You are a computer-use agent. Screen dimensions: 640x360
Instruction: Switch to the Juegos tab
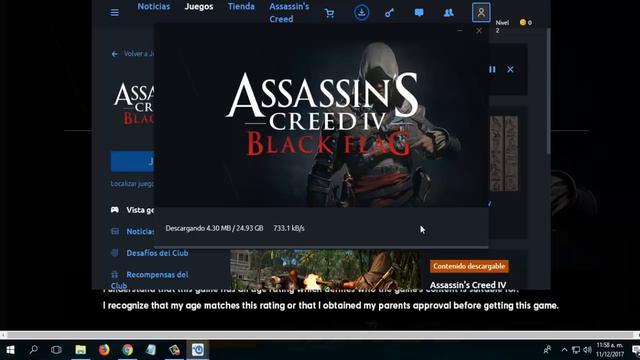(x=199, y=7)
